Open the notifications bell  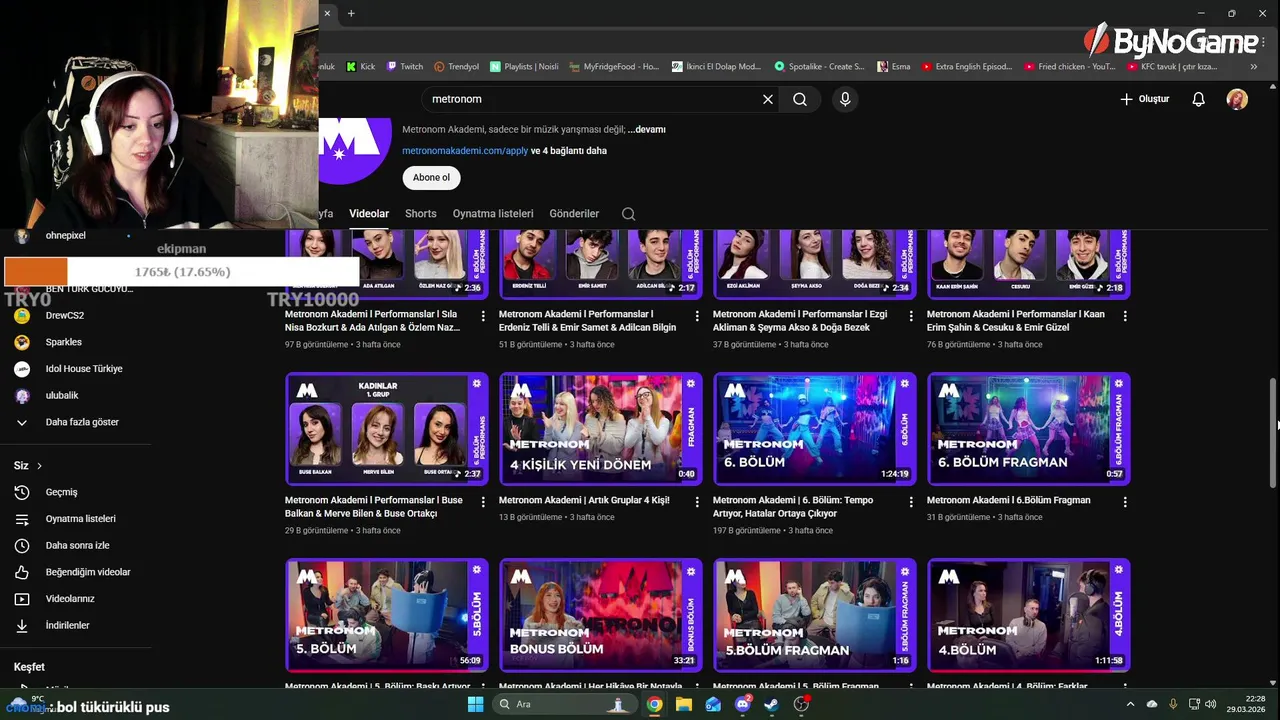[1198, 99]
